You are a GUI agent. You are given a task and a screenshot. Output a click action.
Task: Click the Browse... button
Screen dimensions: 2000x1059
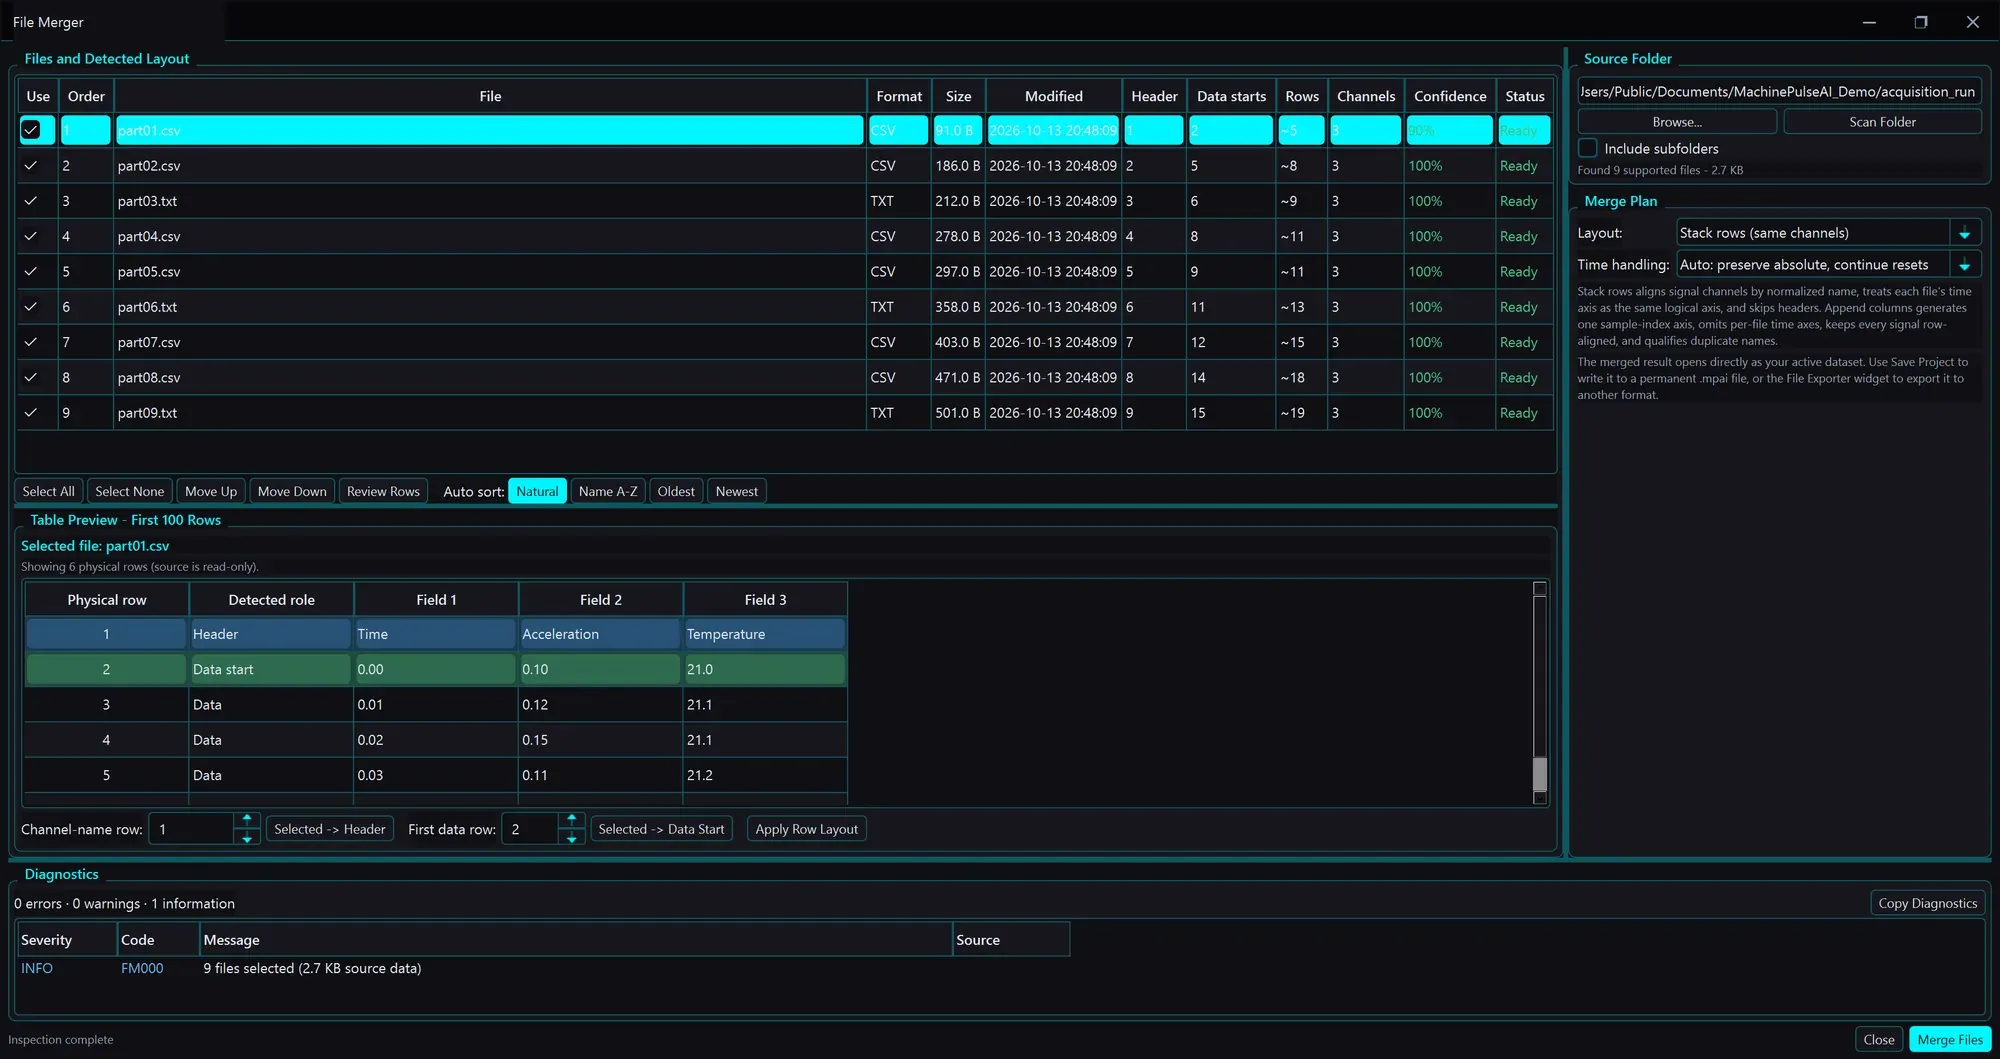click(x=1677, y=121)
